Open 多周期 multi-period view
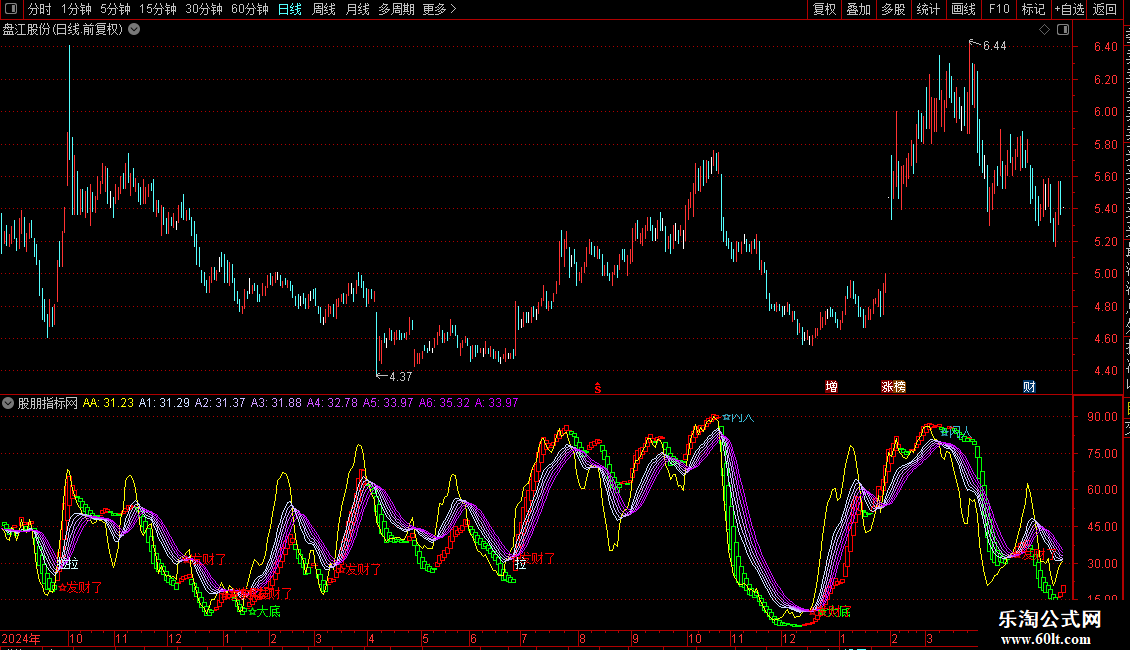 pos(396,9)
